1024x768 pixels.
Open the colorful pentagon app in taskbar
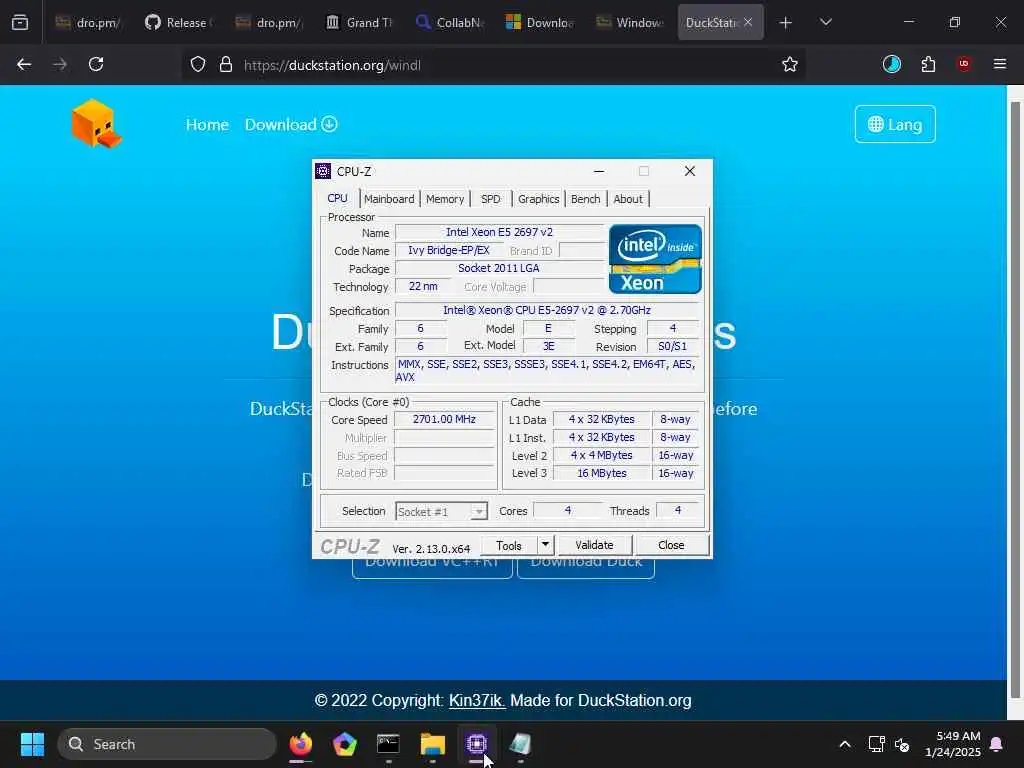pos(344,744)
